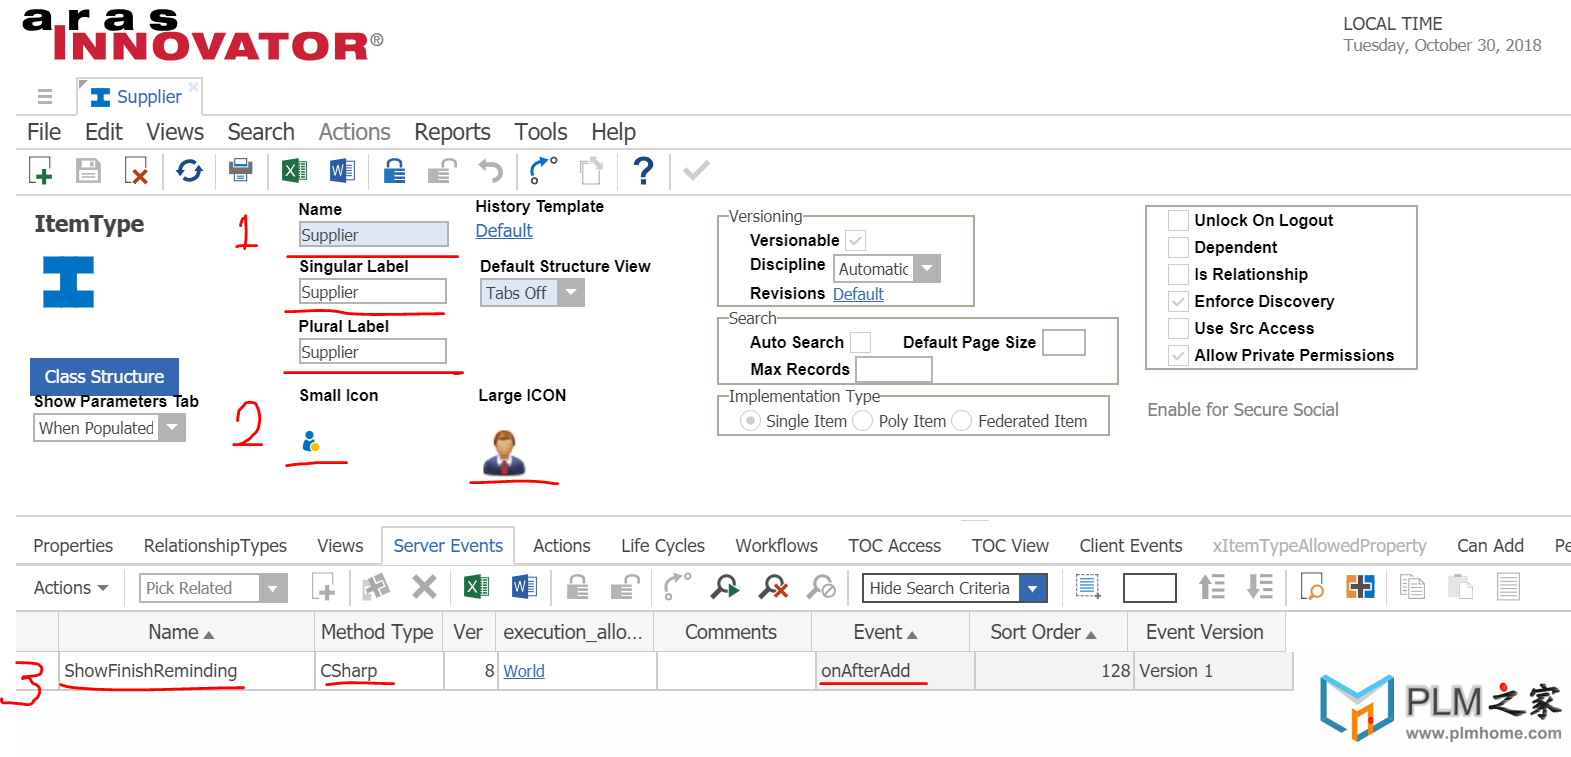The image size is (1571, 757).
Task: Export Server Events grid to Word
Action: [524, 587]
